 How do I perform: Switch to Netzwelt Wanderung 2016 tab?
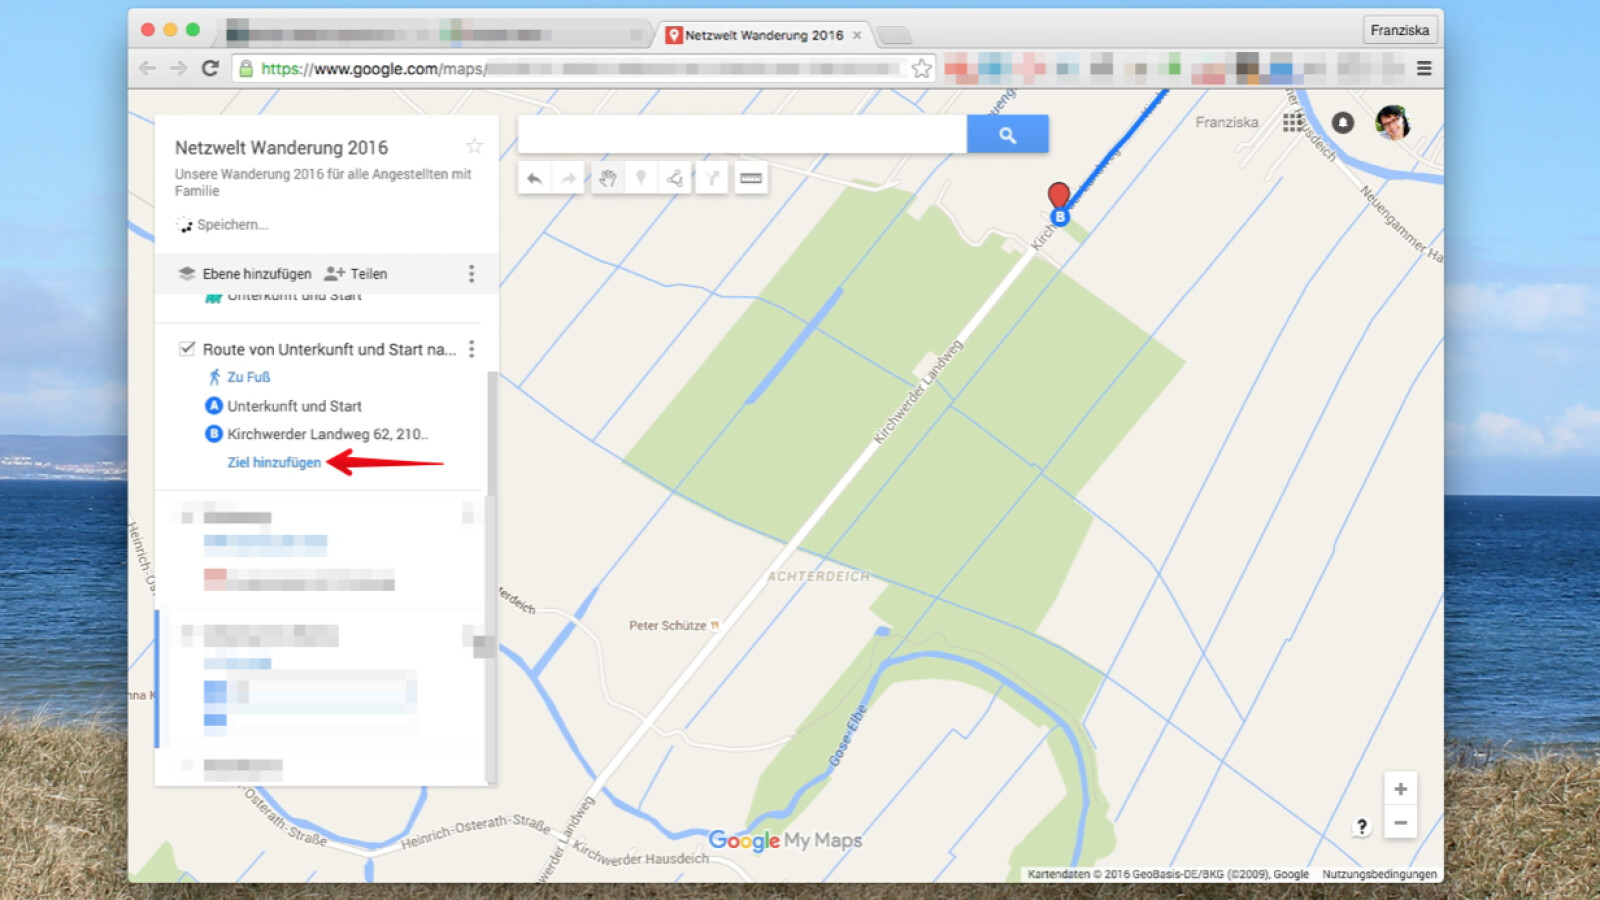pyautogui.click(x=763, y=35)
